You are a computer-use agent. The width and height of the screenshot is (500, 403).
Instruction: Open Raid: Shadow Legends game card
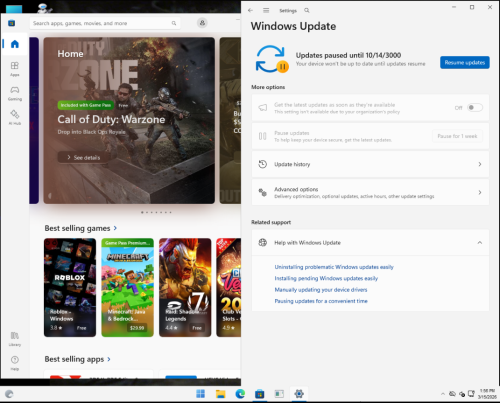pos(185,287)
